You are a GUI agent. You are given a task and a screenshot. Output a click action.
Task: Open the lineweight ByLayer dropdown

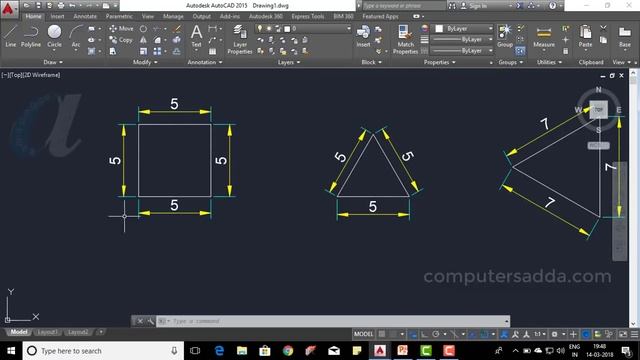(462, 40)
